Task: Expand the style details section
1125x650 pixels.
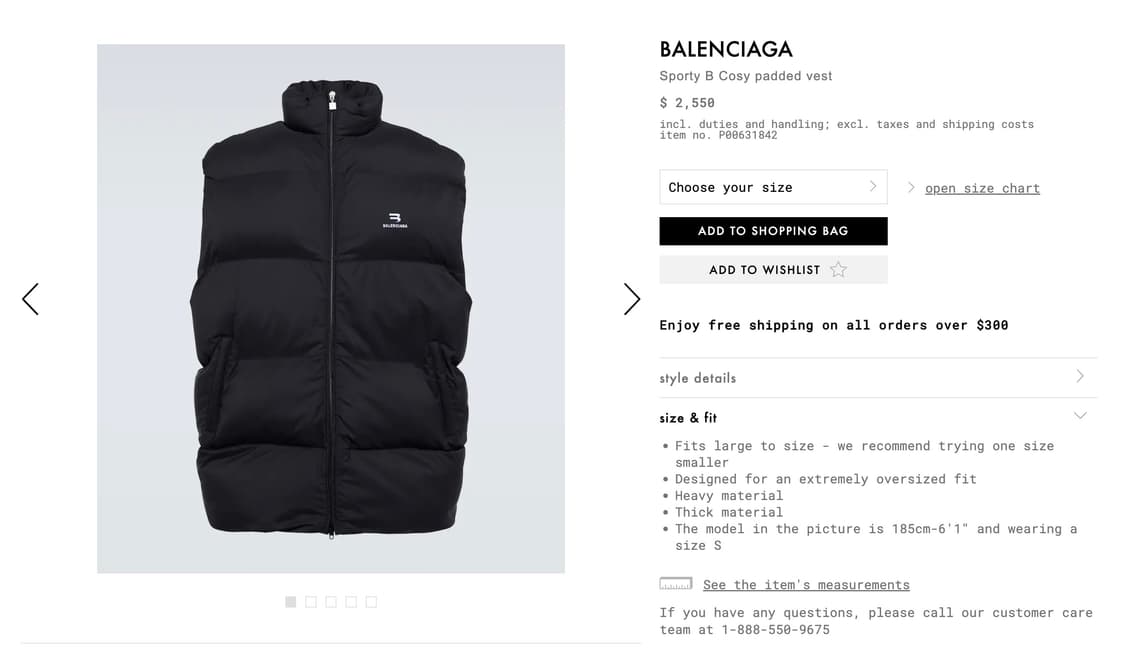Action: point(878,377)
